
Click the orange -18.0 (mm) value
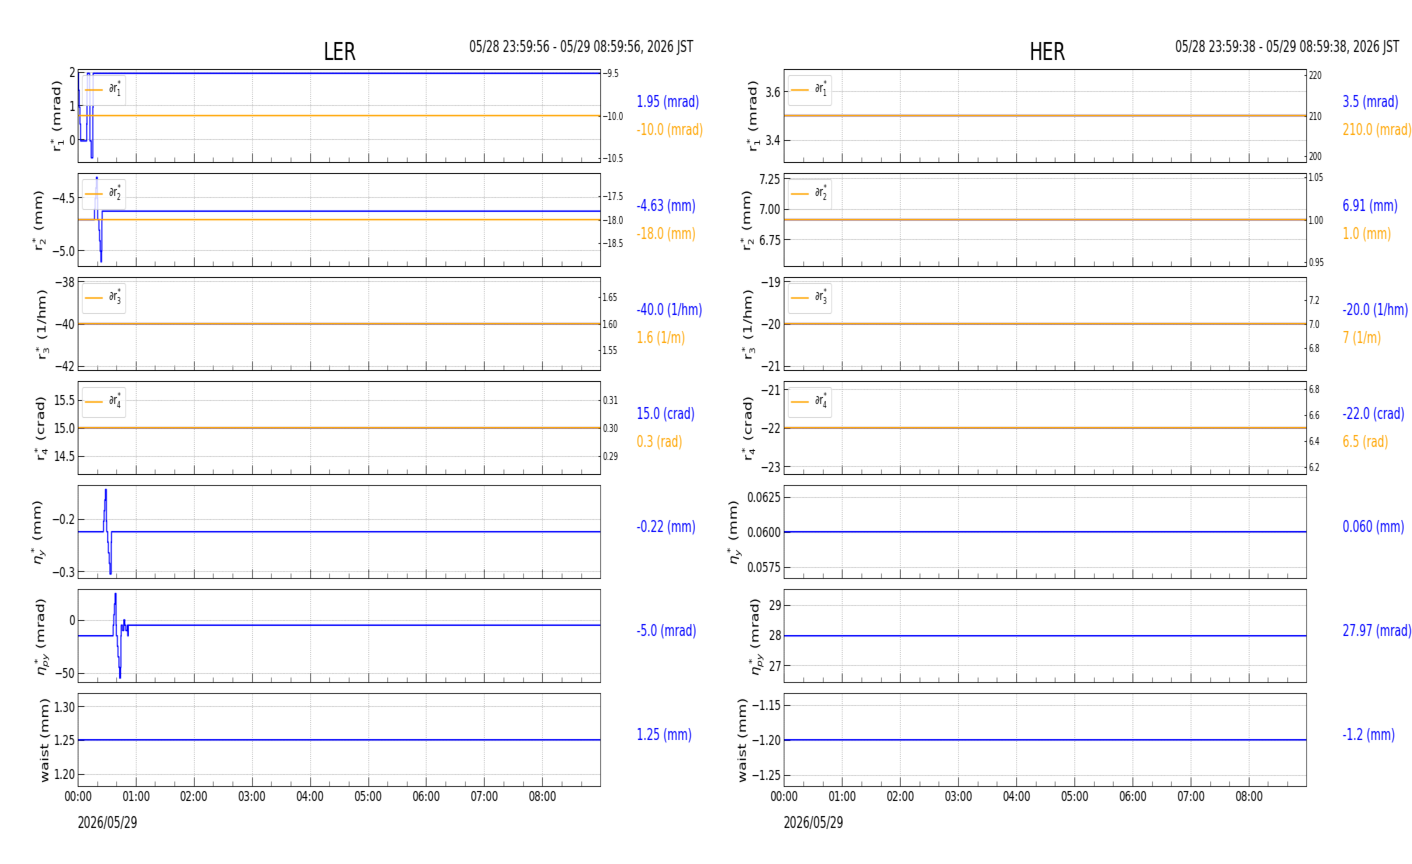[666, 234]
